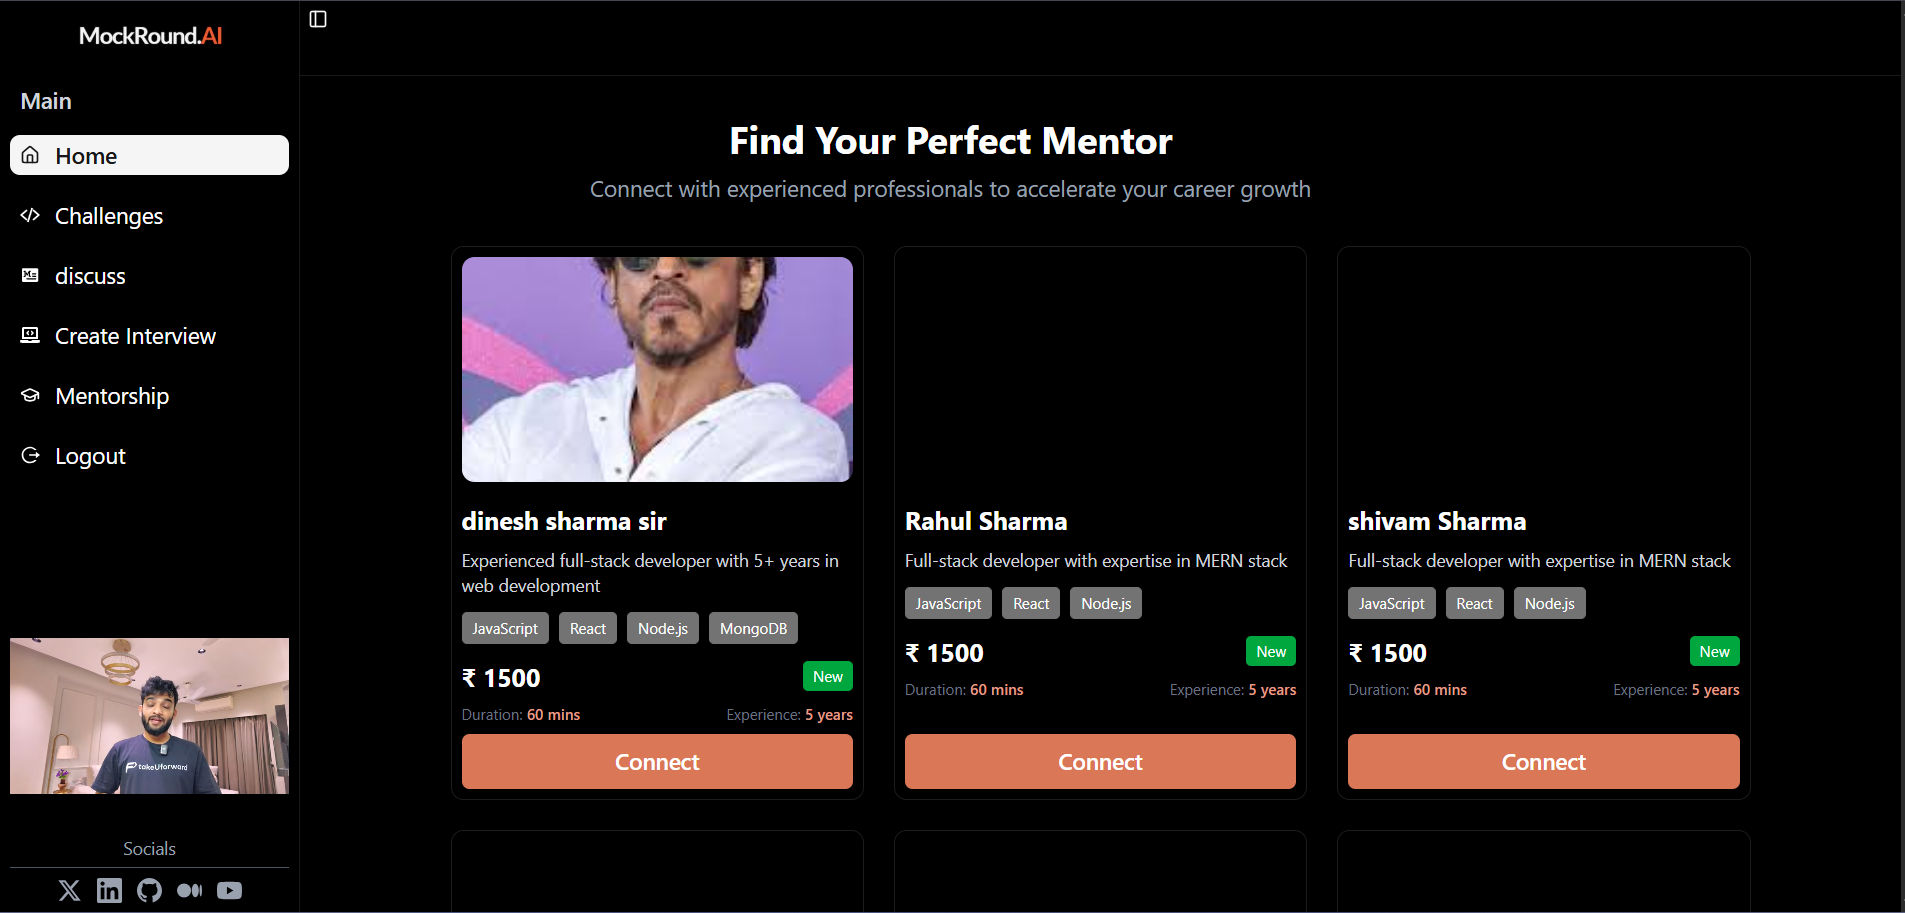Viewport: 1905px width, 913px height.
Task: Click the MockRound.AI logo
Action: tap(150, 36)
